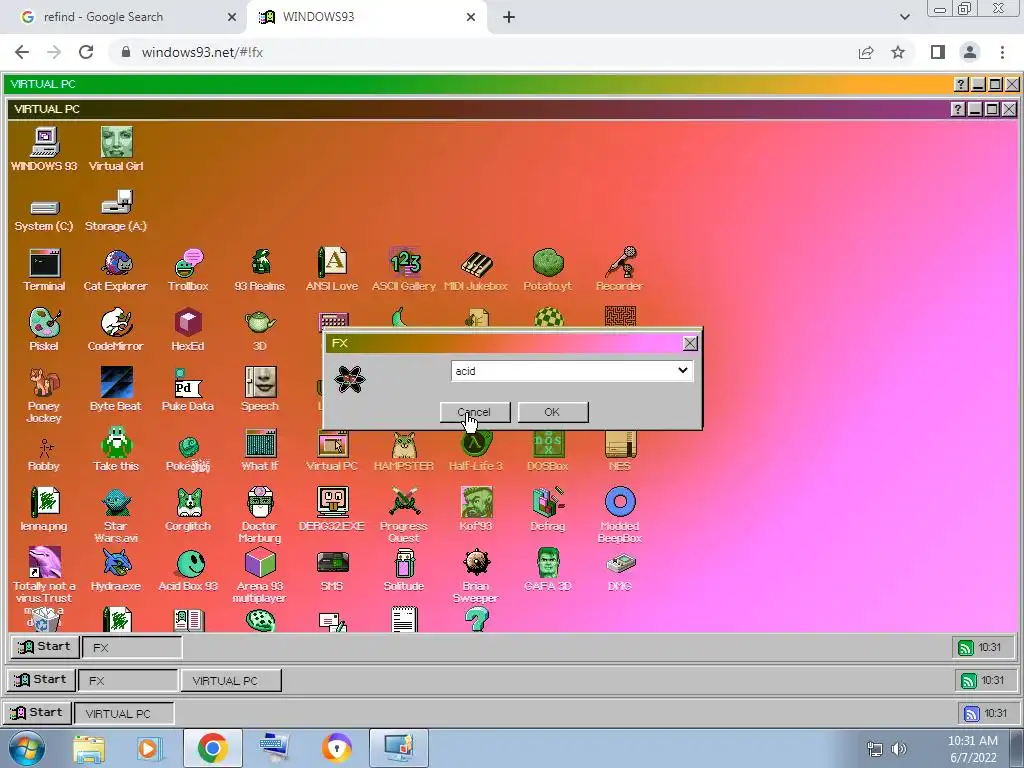This screenshot has height=768, width=1024.
Task: Open Chrome from Windows taskbar
Action: pyautogui.click(x=212, y=748)
